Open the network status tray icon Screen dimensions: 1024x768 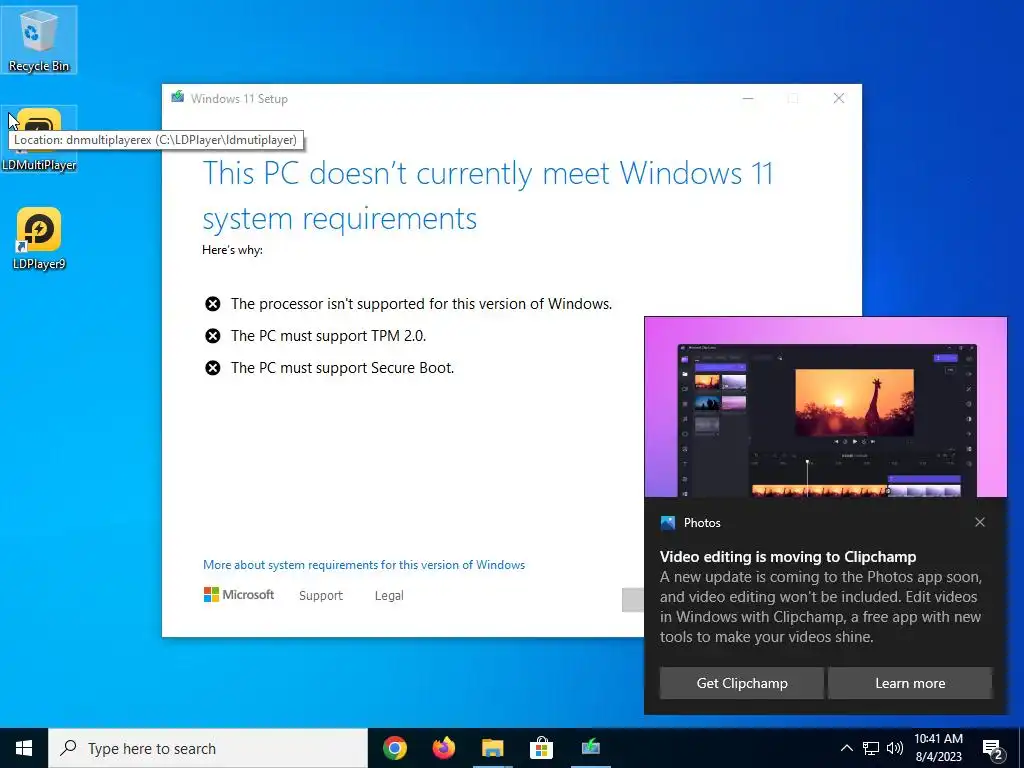pos(871,748)
